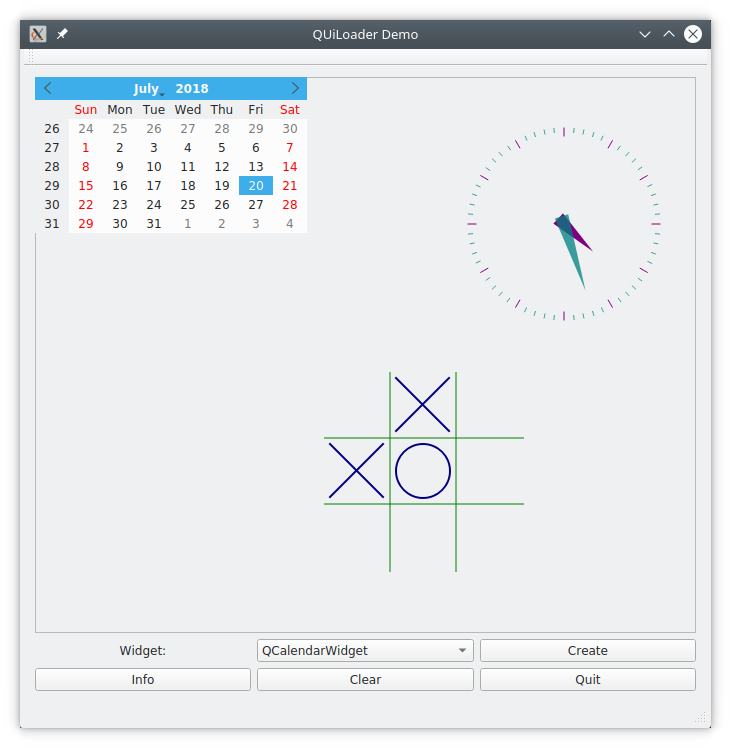This screenshot has width=731, height=748.
Task: Go to next month in calendar
Action: coord(294,88)
